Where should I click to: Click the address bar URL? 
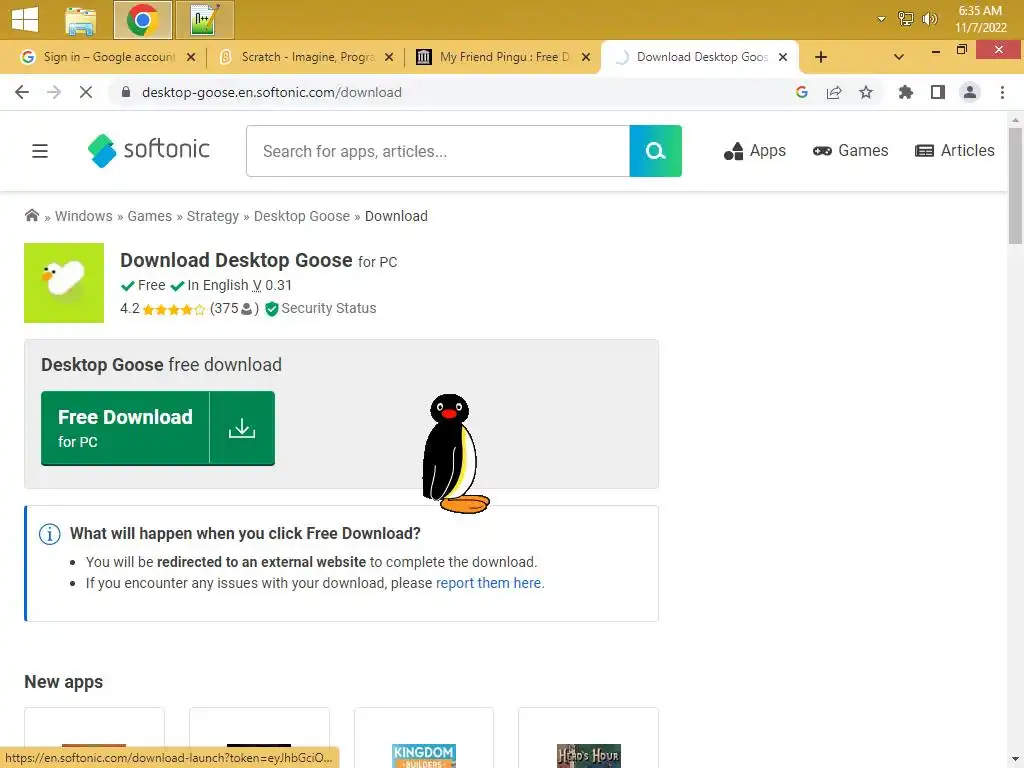point(272,92)
